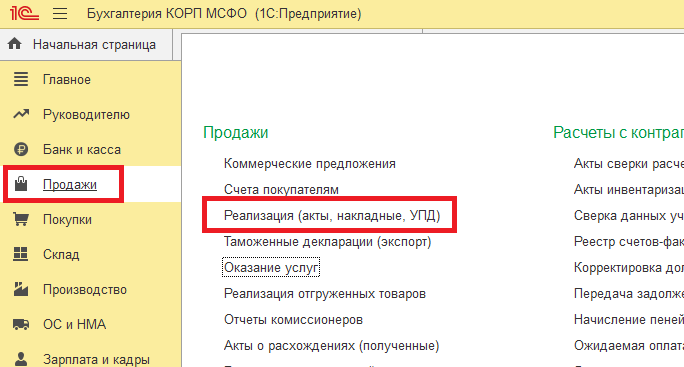Open Отчеты комиссионеров link

click(x=293, y=320)
